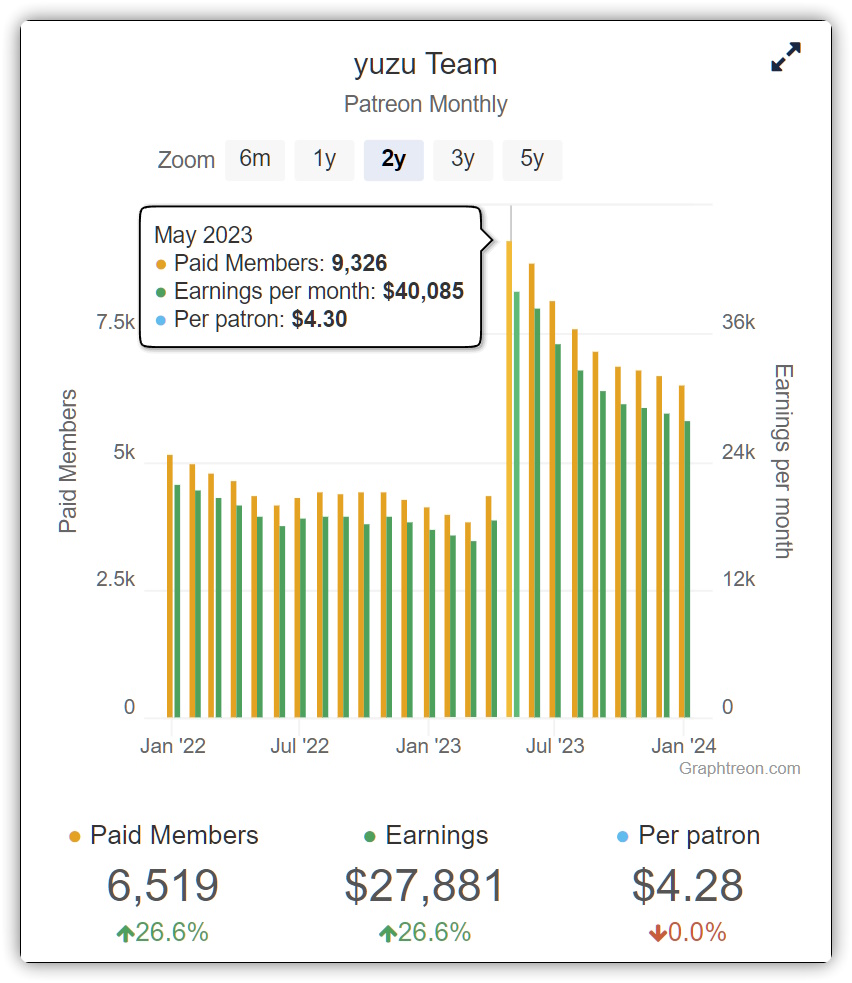This screenshot has height=983, width=852.
Task: Toggle the Per patron series legend
Action: click(699, 836)
